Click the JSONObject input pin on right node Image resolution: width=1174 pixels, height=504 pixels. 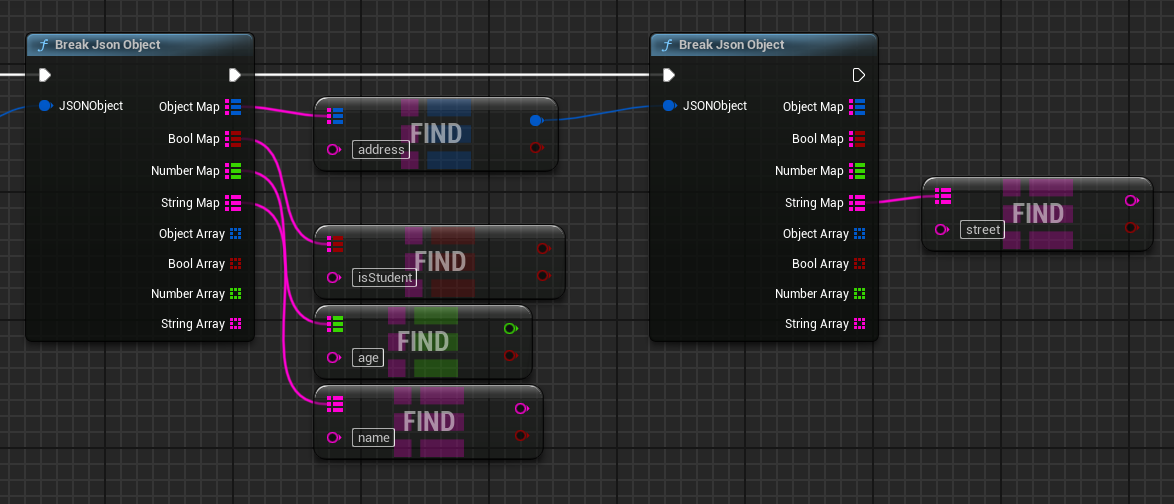coord(668,106)
